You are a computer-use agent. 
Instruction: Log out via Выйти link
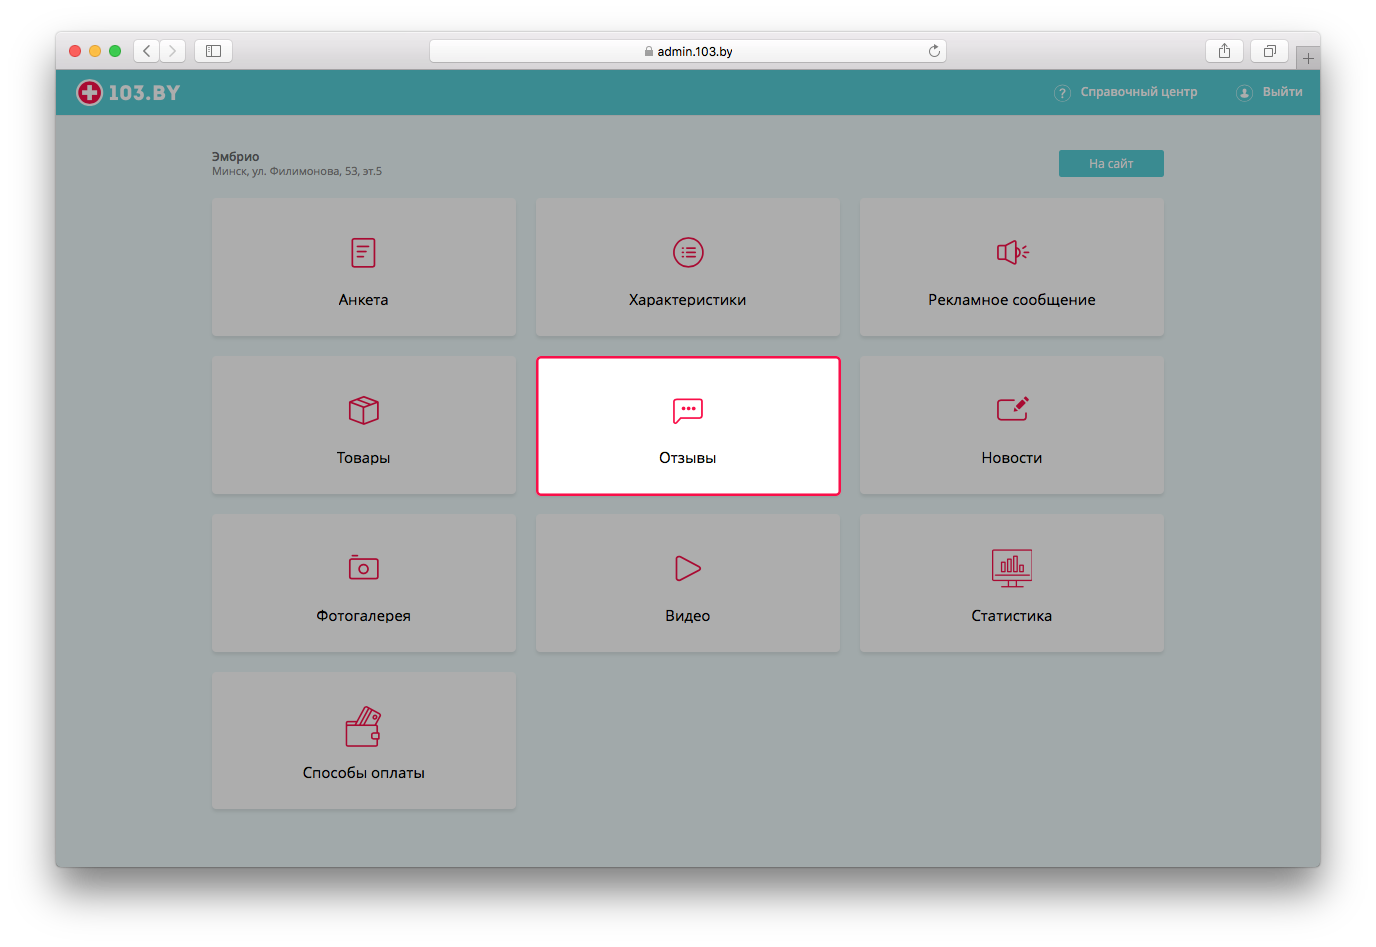coord(1282,92)
